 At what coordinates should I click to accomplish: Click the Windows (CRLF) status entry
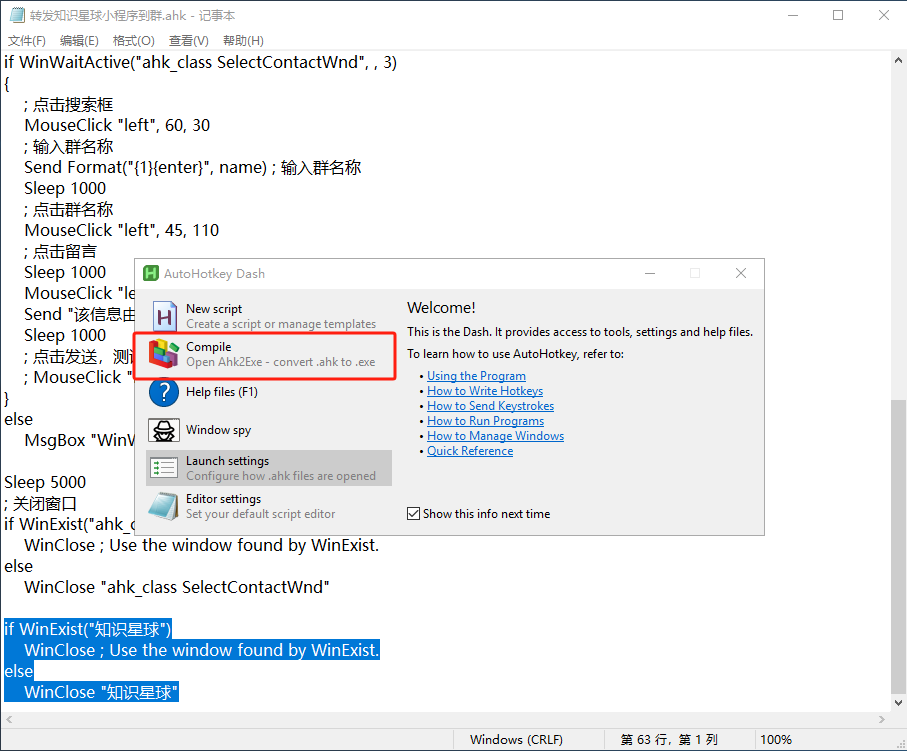(x=516, y=739)
